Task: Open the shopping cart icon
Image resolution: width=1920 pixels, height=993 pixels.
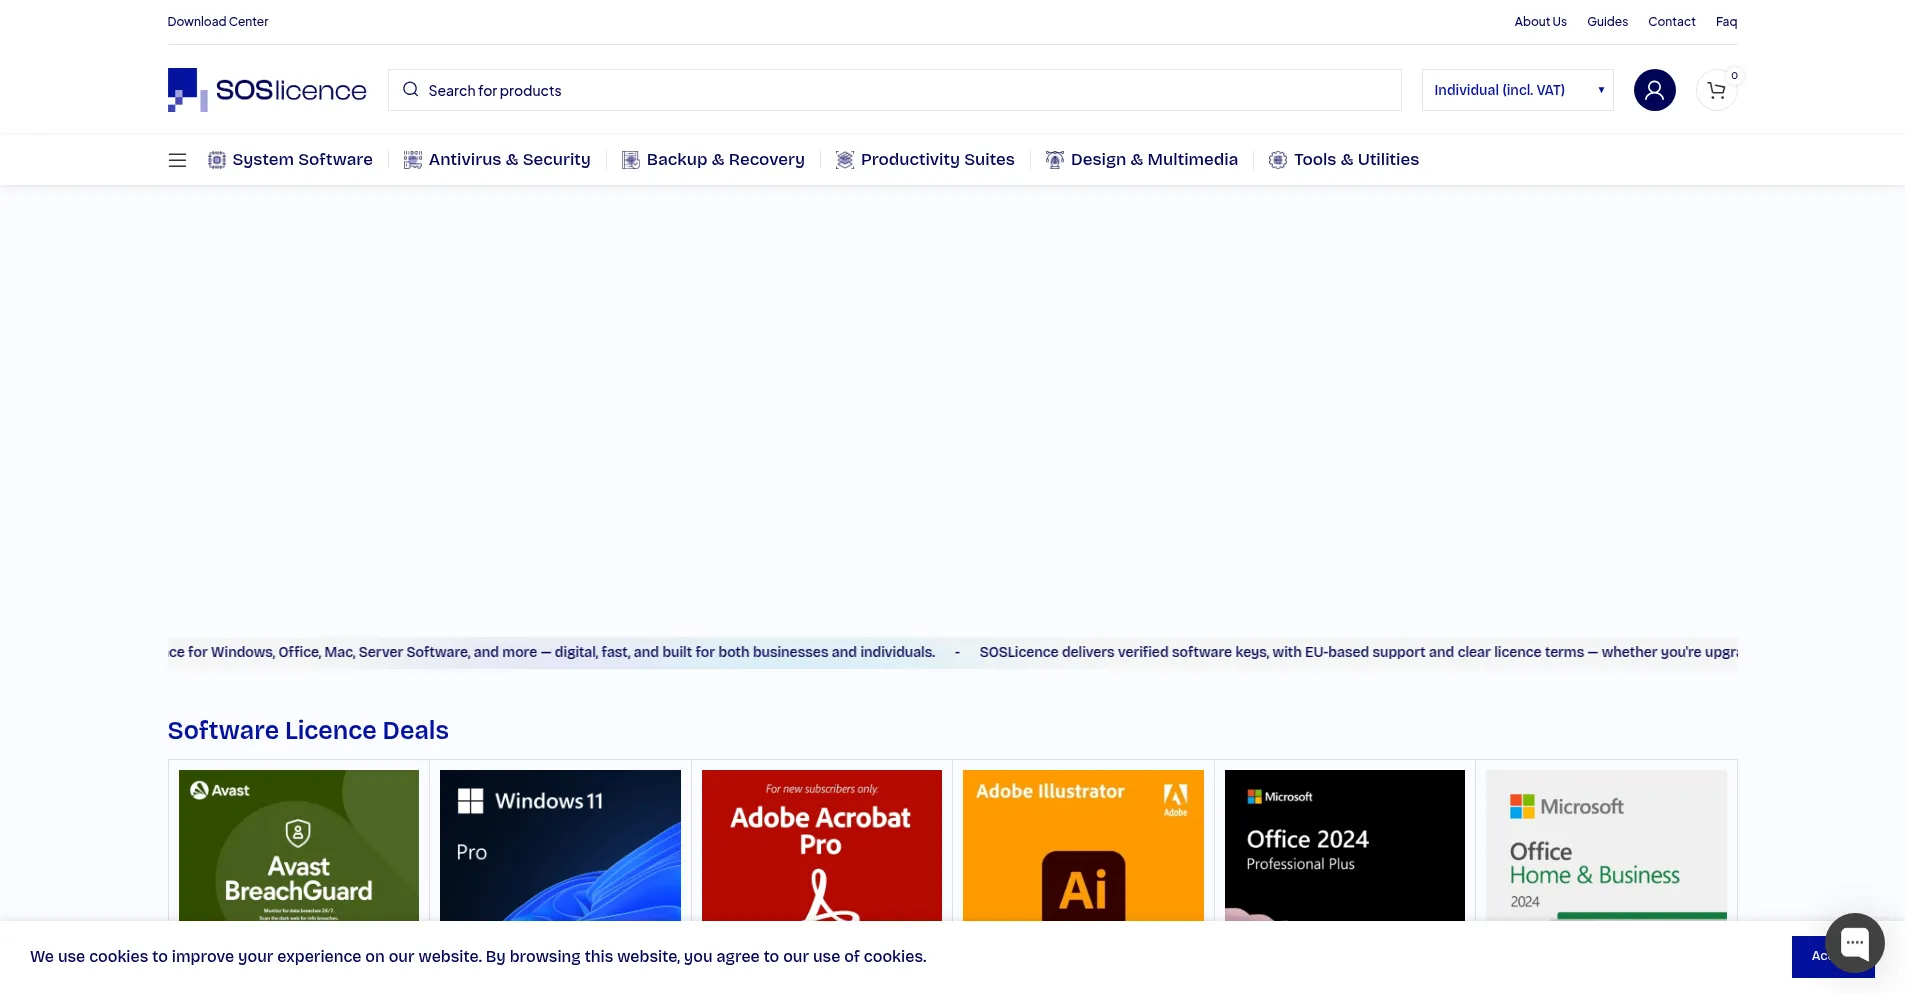Action: click(1717, 91)
